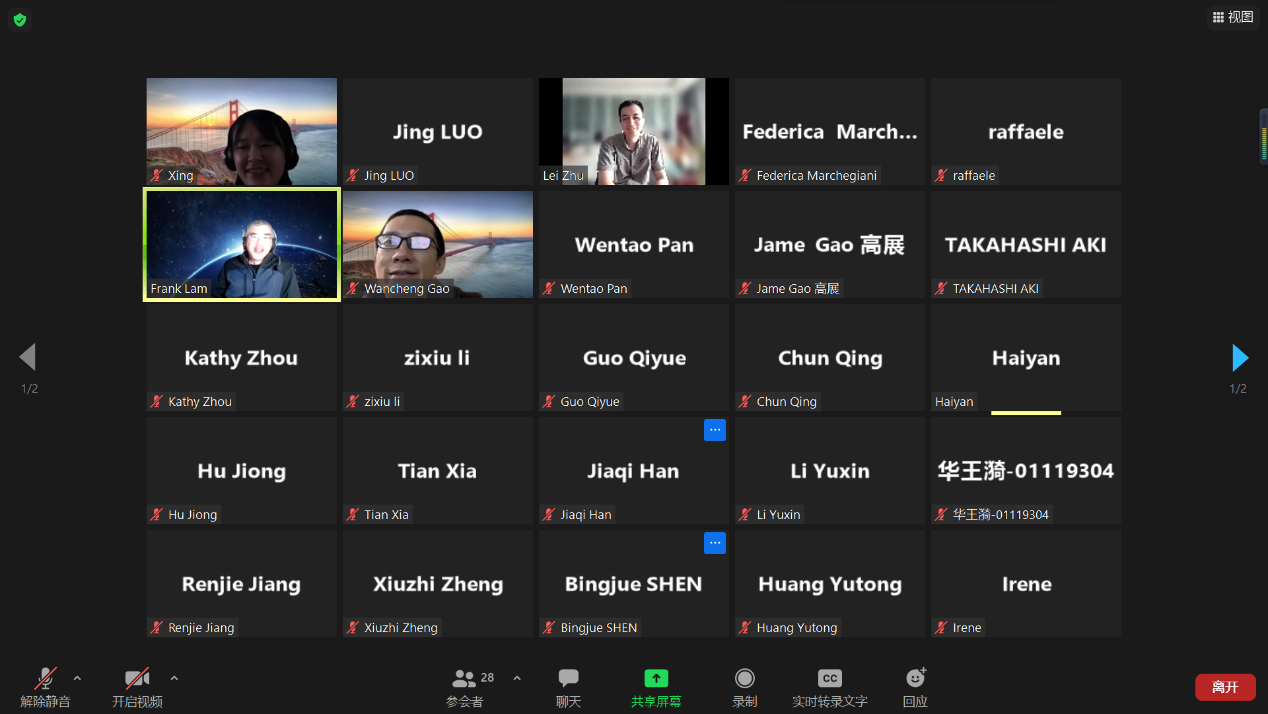Select Lei Zhu's video thumbnail
This screenshot has width=1268, height=714.
pyautogui.click(x=634, y=131)
